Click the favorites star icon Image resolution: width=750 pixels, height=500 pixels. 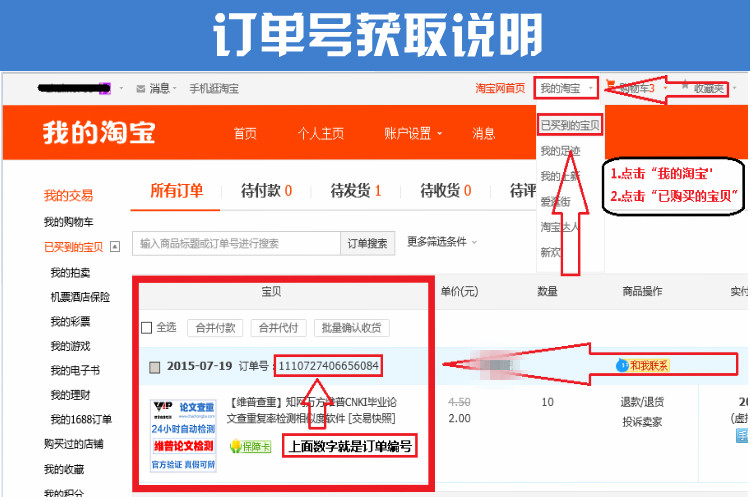tap(685, 85)
